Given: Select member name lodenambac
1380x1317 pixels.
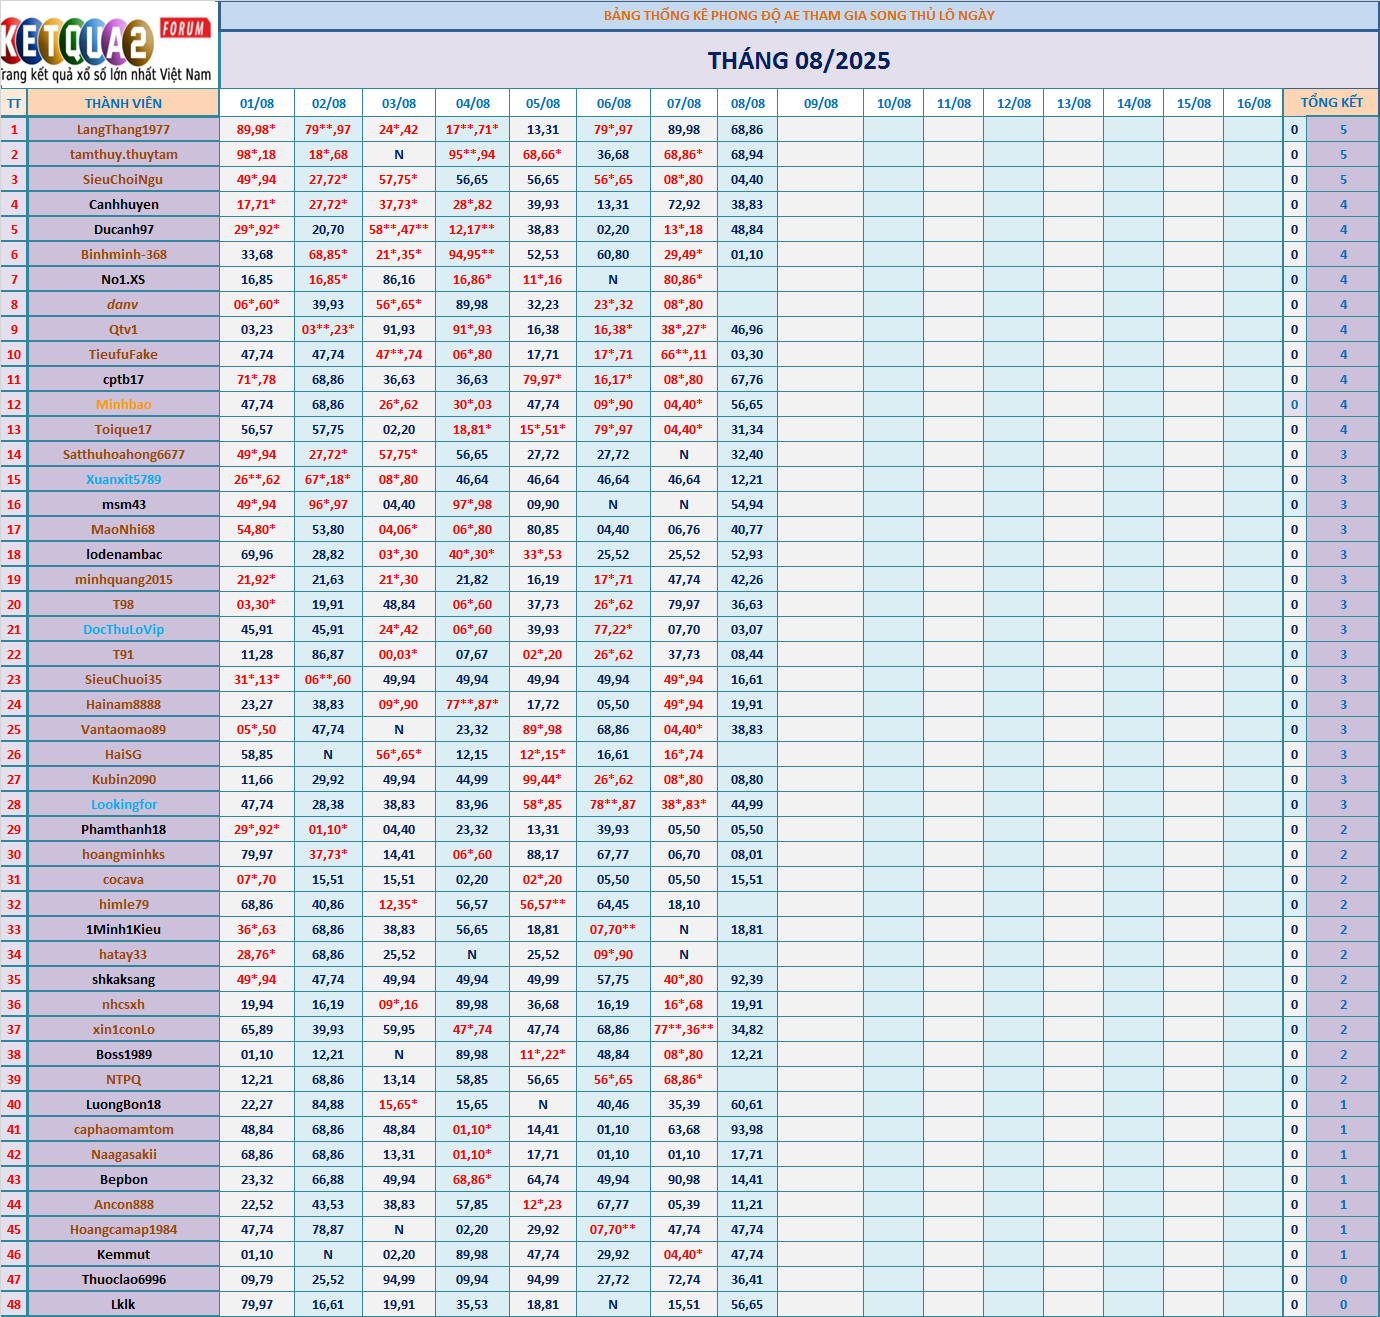Looking at the screenshot, I should [x=123, y=554].
